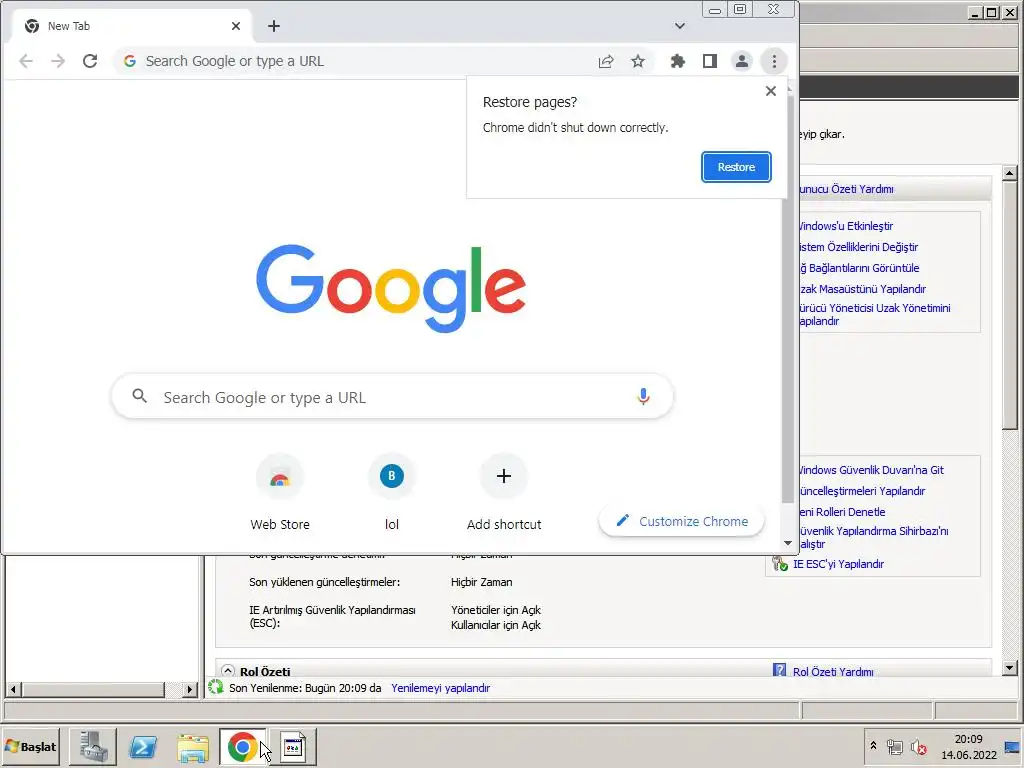Image resolution: width=1024 pixels, height=768 pixels.
Task: Show hidden tray icons arrow
Action: [x=873, y=746]
